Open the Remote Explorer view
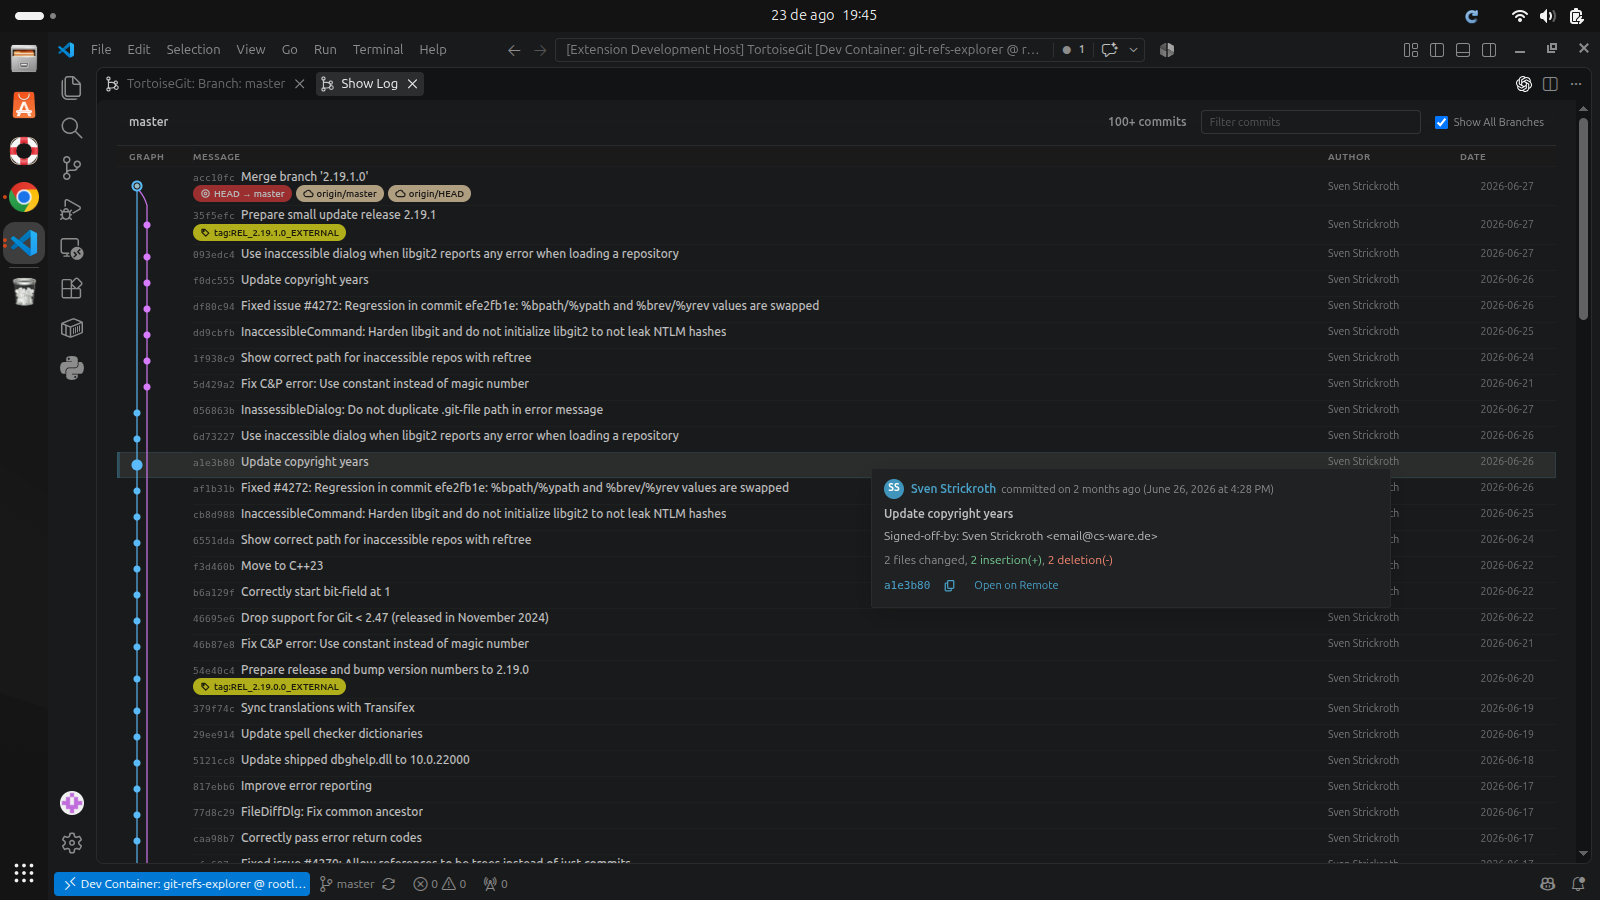The height and width of the screenshot is (900, 1600). (71, 248)
